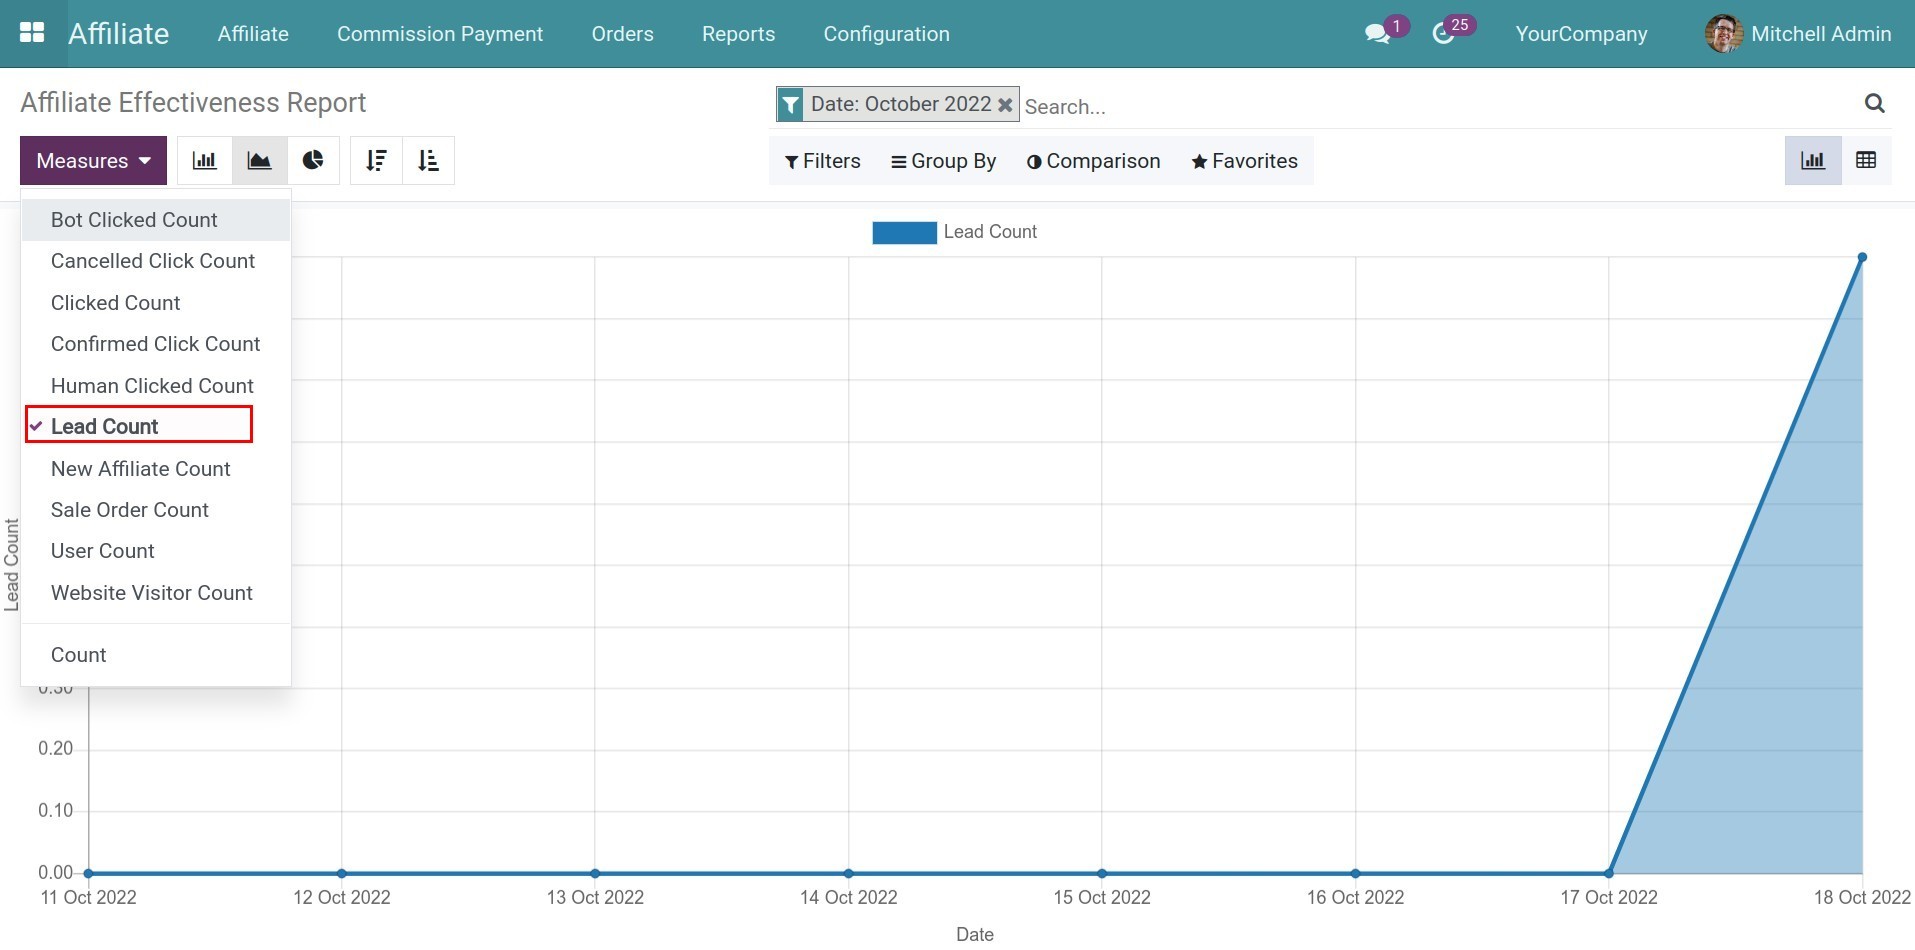The height and width of the screenshot is (950, 1915).
Task: Click the Lead Count legend swatch
Action: click(x=903, y=232)
